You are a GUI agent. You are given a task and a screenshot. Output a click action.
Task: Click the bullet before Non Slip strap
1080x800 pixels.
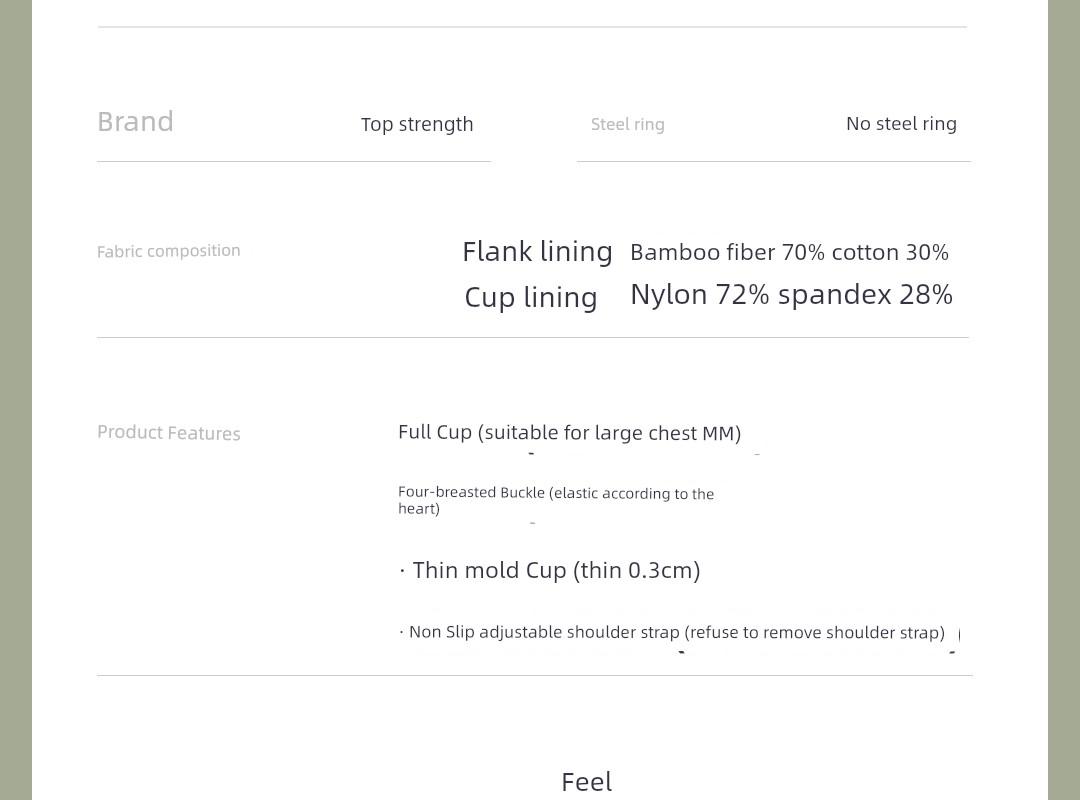coord(402,632)
